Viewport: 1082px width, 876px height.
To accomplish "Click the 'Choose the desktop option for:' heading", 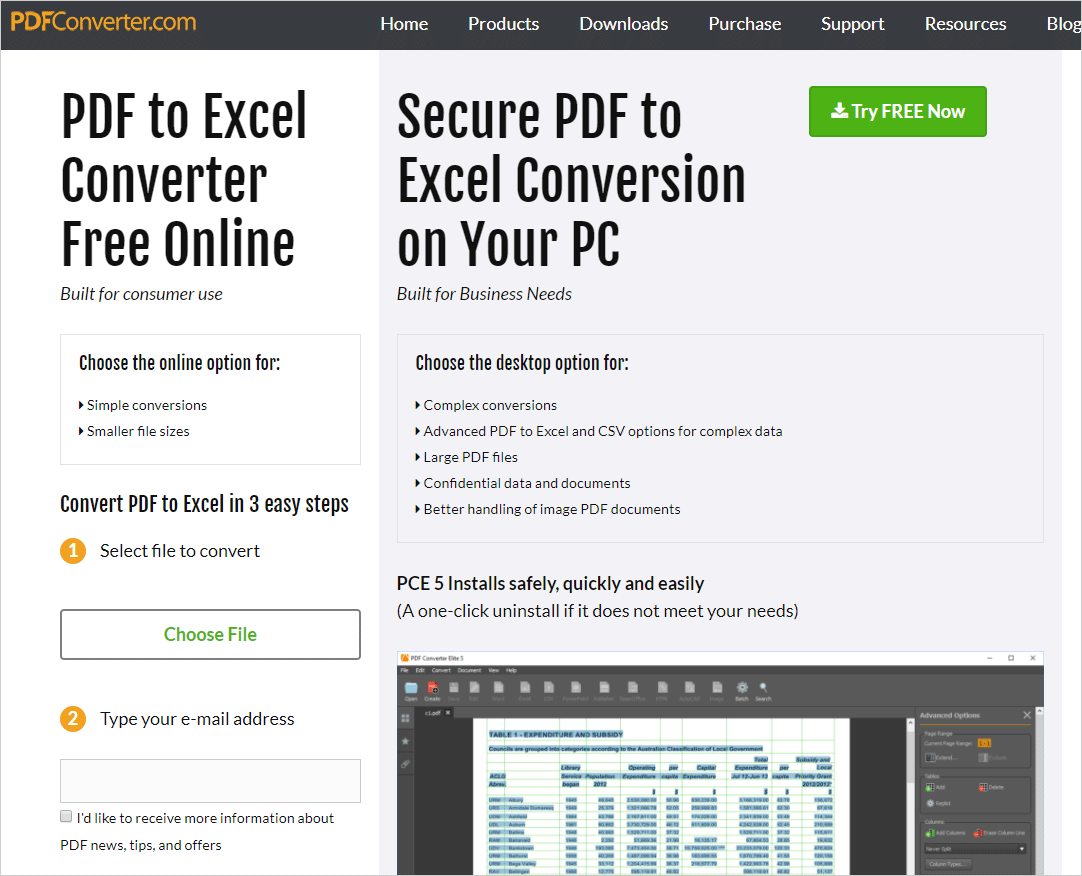I will [x=522, y=363].
